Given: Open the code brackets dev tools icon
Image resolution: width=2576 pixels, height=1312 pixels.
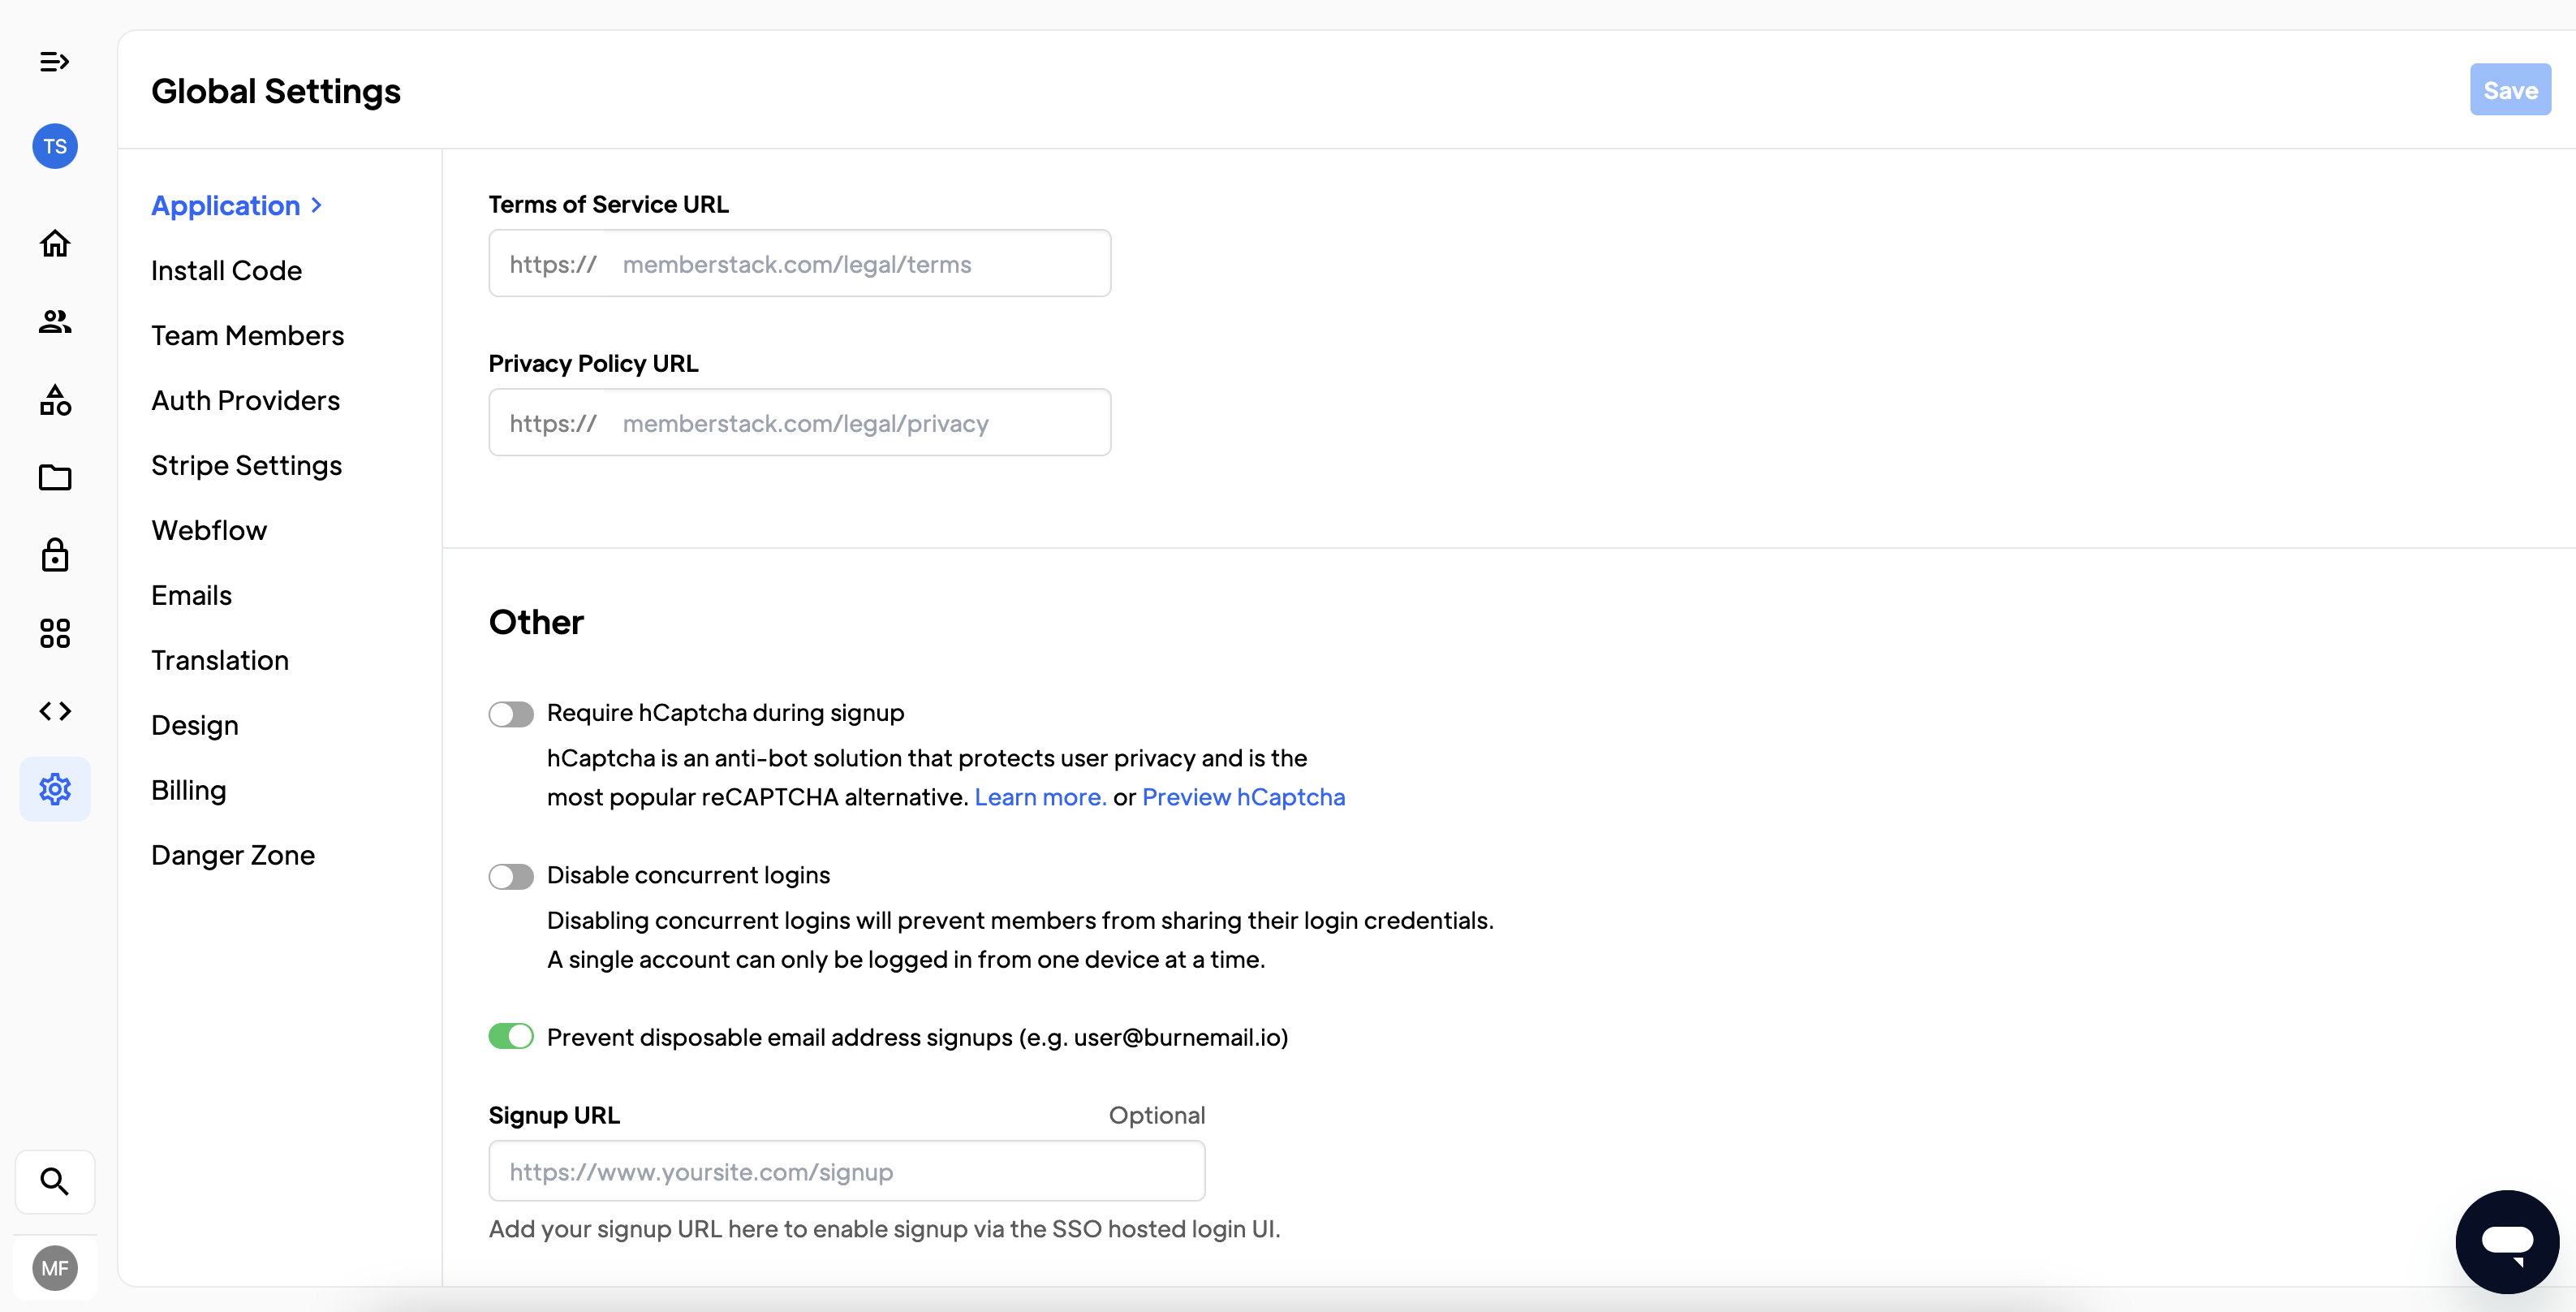Looking at the screenshot, I should 55,711.
